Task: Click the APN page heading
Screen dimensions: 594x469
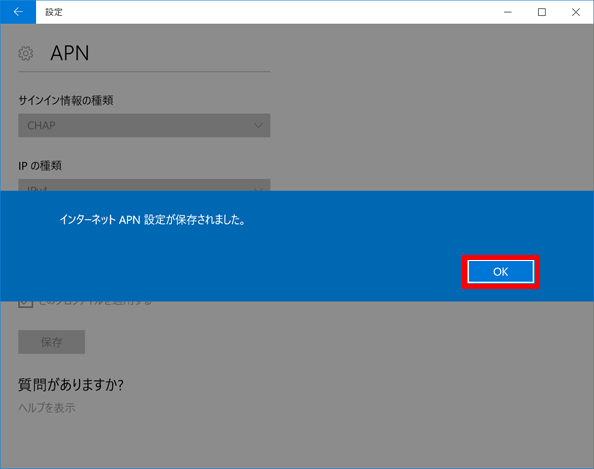Action: (70, 53)
